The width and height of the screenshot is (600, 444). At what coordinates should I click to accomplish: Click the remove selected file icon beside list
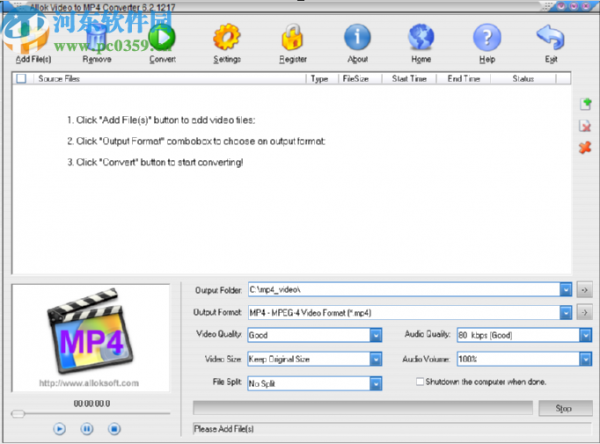click(585, 126)
